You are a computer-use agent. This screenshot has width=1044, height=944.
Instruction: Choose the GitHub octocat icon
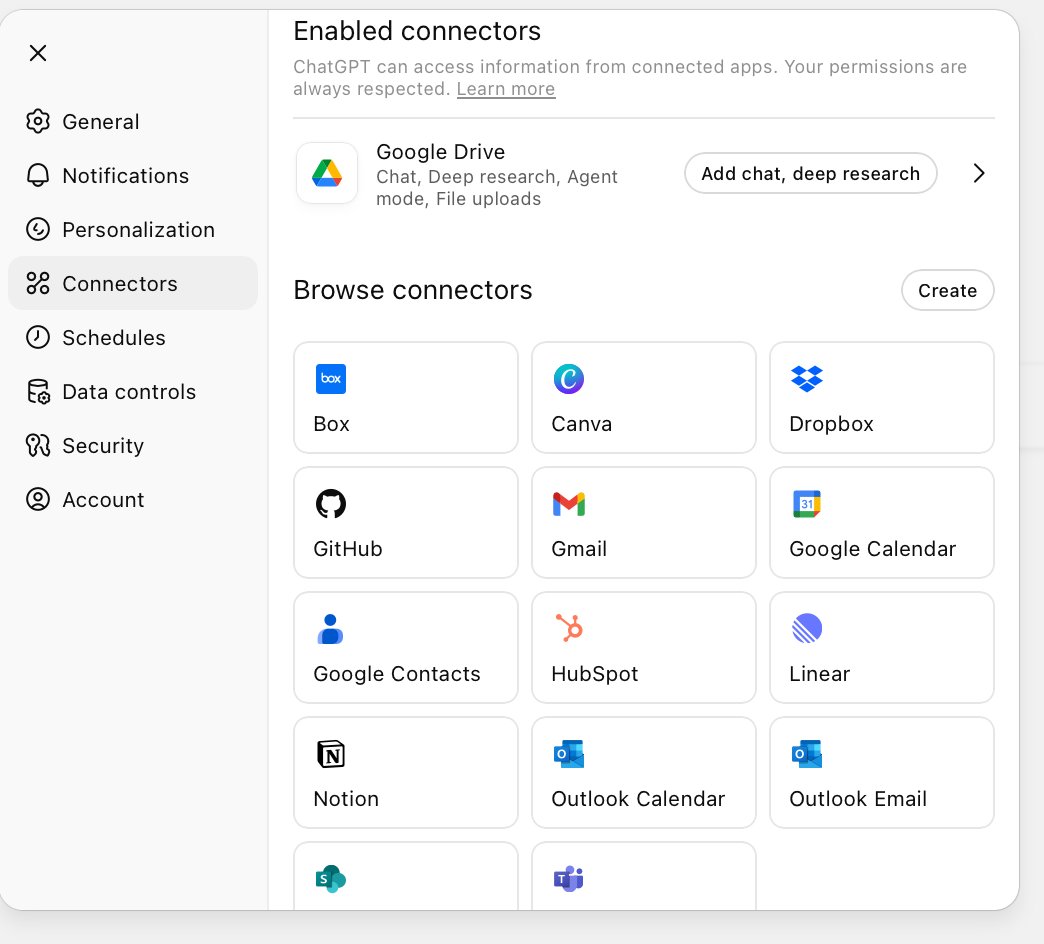click(x=330, y=504)
